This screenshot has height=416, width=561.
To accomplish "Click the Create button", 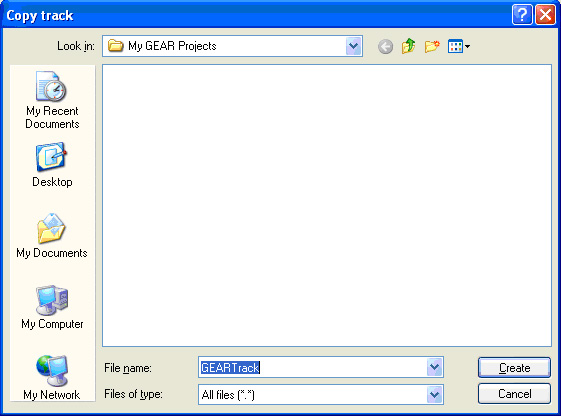I will (514, 367).
